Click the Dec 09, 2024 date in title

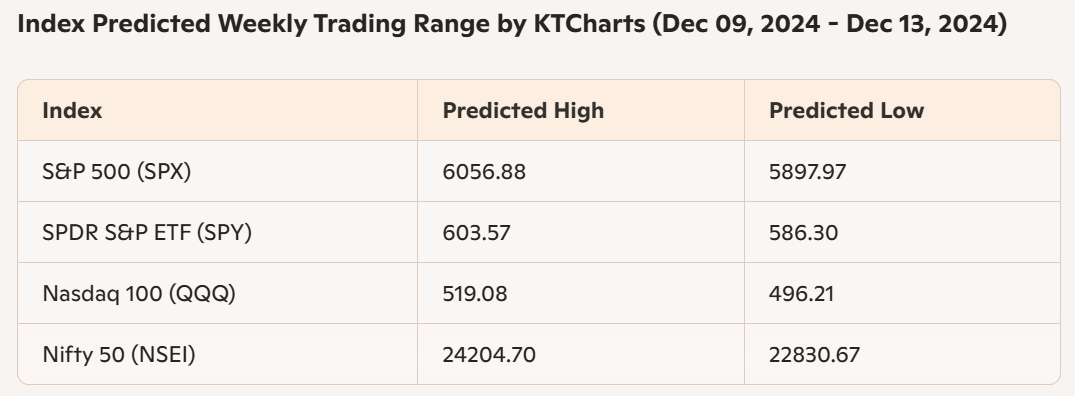[742, 24]
